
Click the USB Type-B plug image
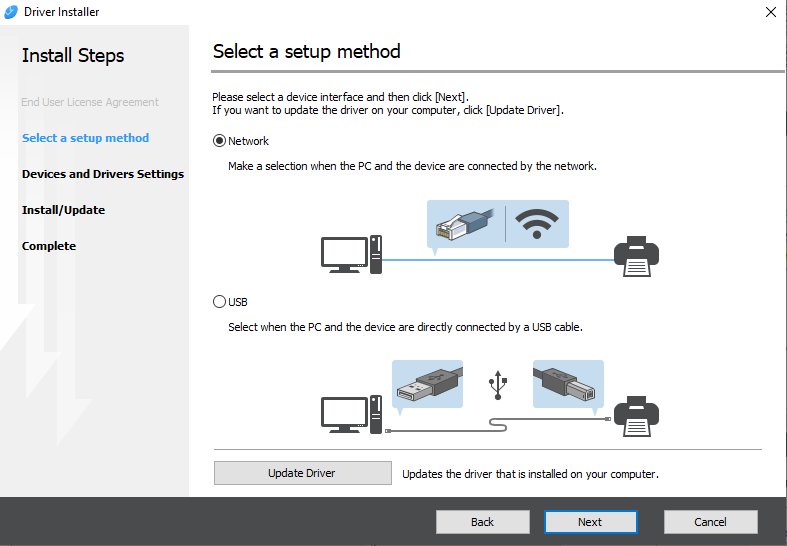pos(568,385)
